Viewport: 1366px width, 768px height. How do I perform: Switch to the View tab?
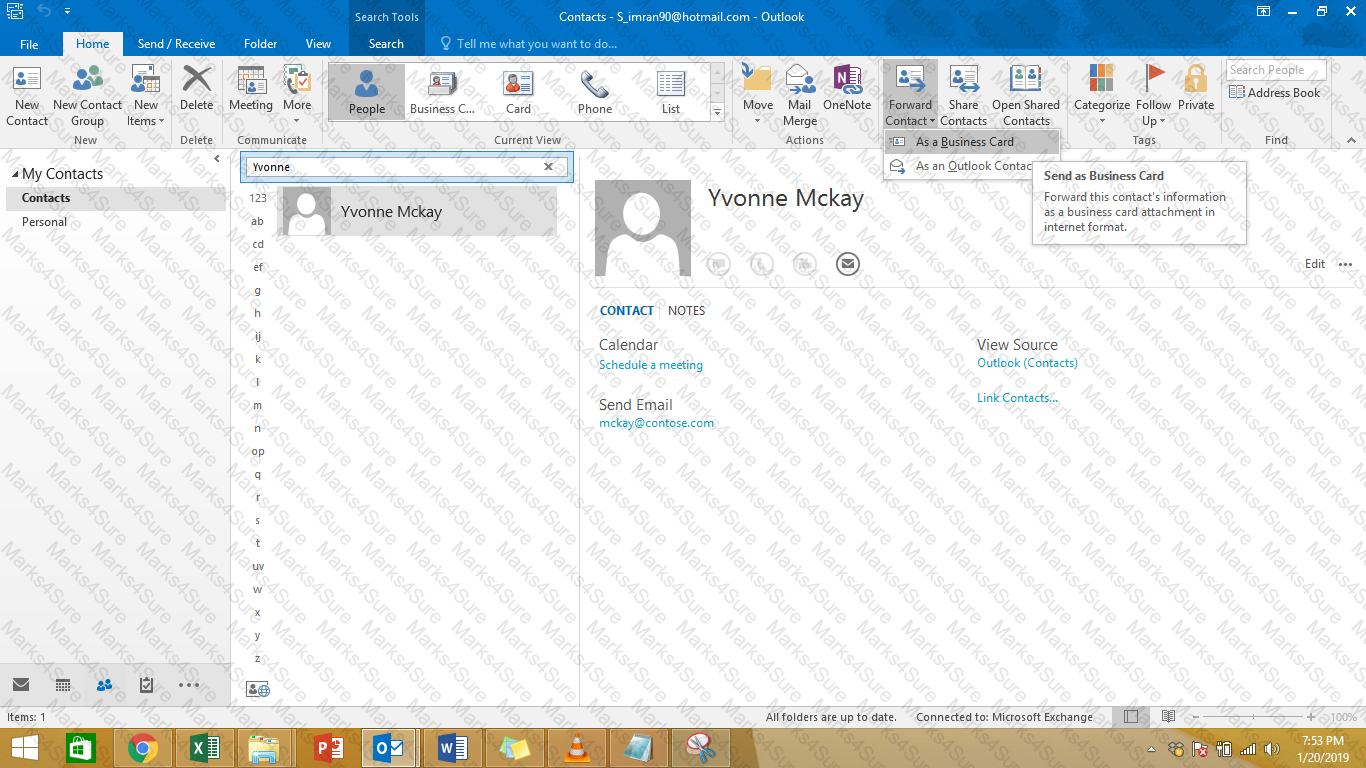coord(318,44)
